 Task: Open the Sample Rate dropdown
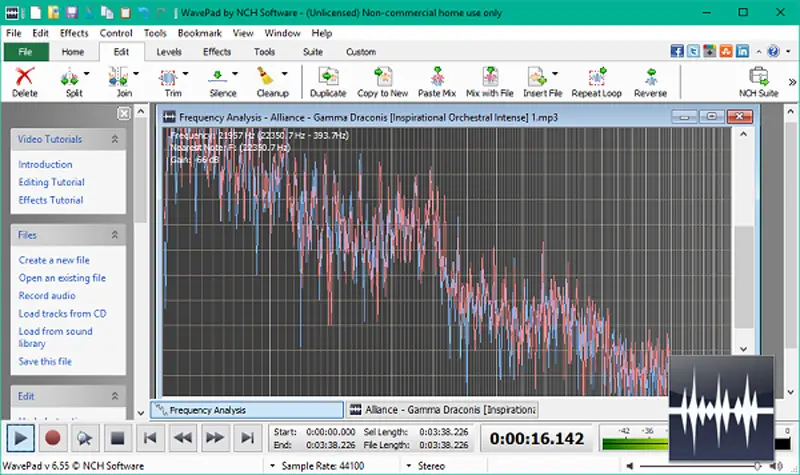(274, 466)
